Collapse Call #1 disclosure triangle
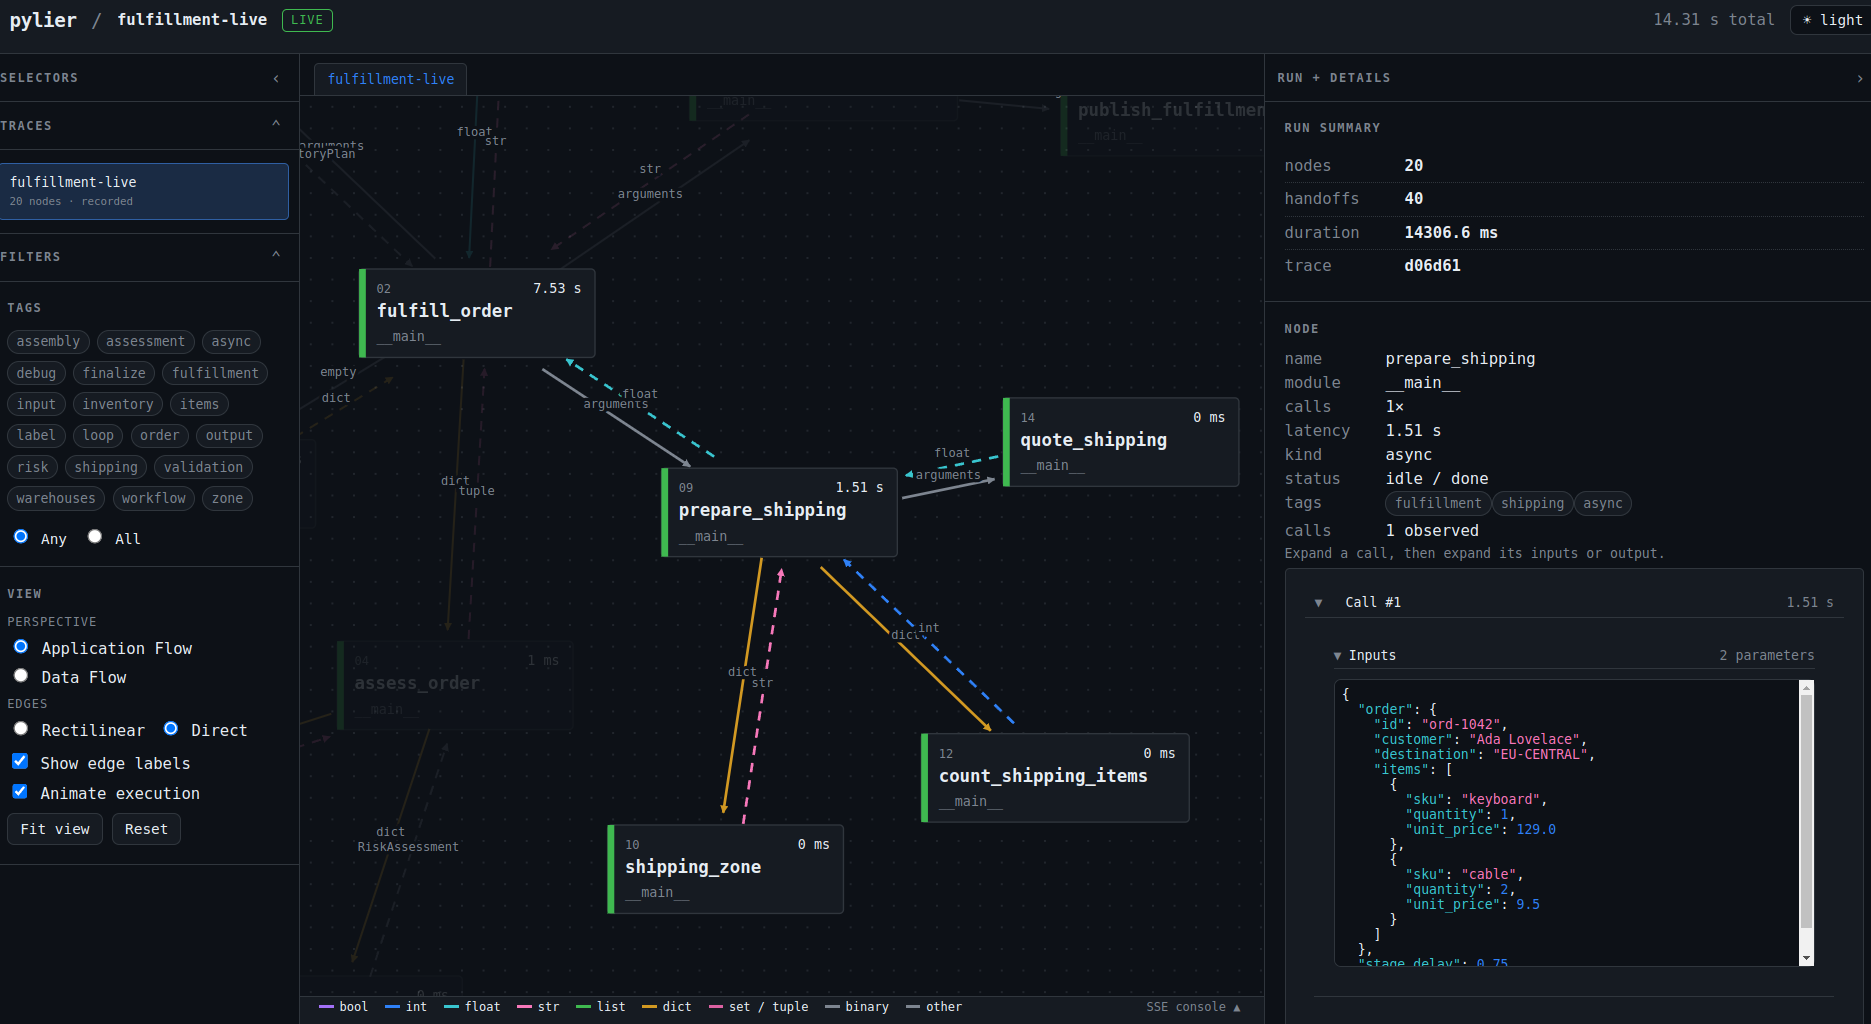Image resolution: width=1871 pixels, height=1024 pixels. pyautogui.click(x=1319, y=603)
